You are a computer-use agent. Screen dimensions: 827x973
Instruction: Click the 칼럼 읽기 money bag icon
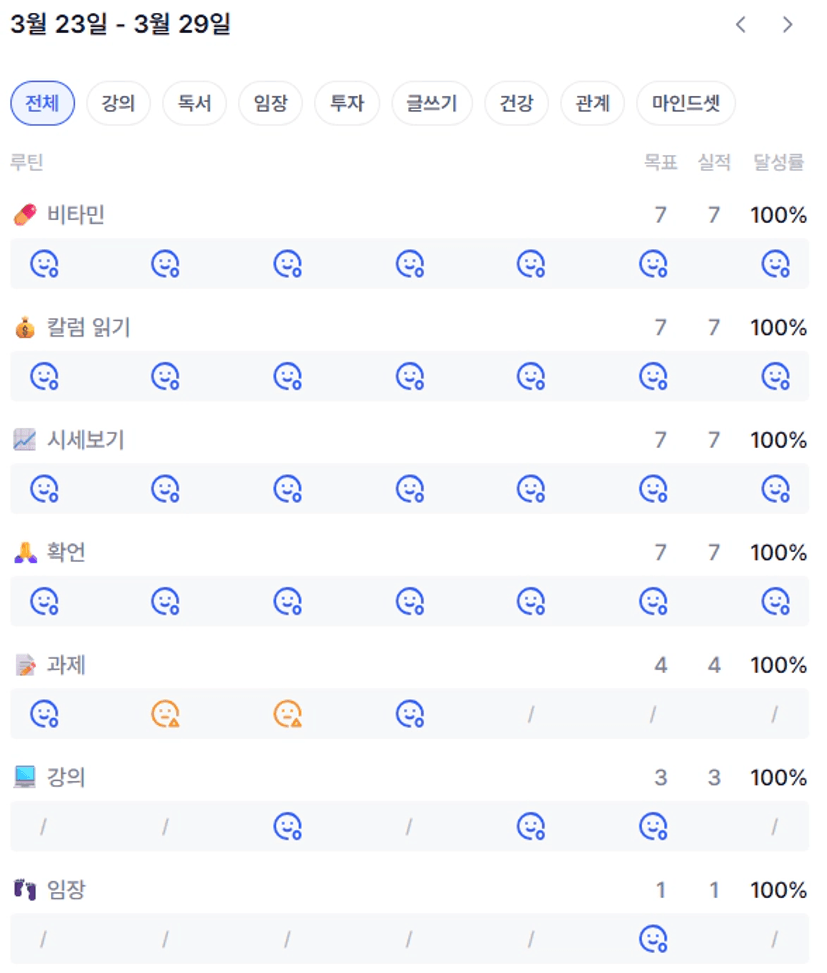pos(25,328)
